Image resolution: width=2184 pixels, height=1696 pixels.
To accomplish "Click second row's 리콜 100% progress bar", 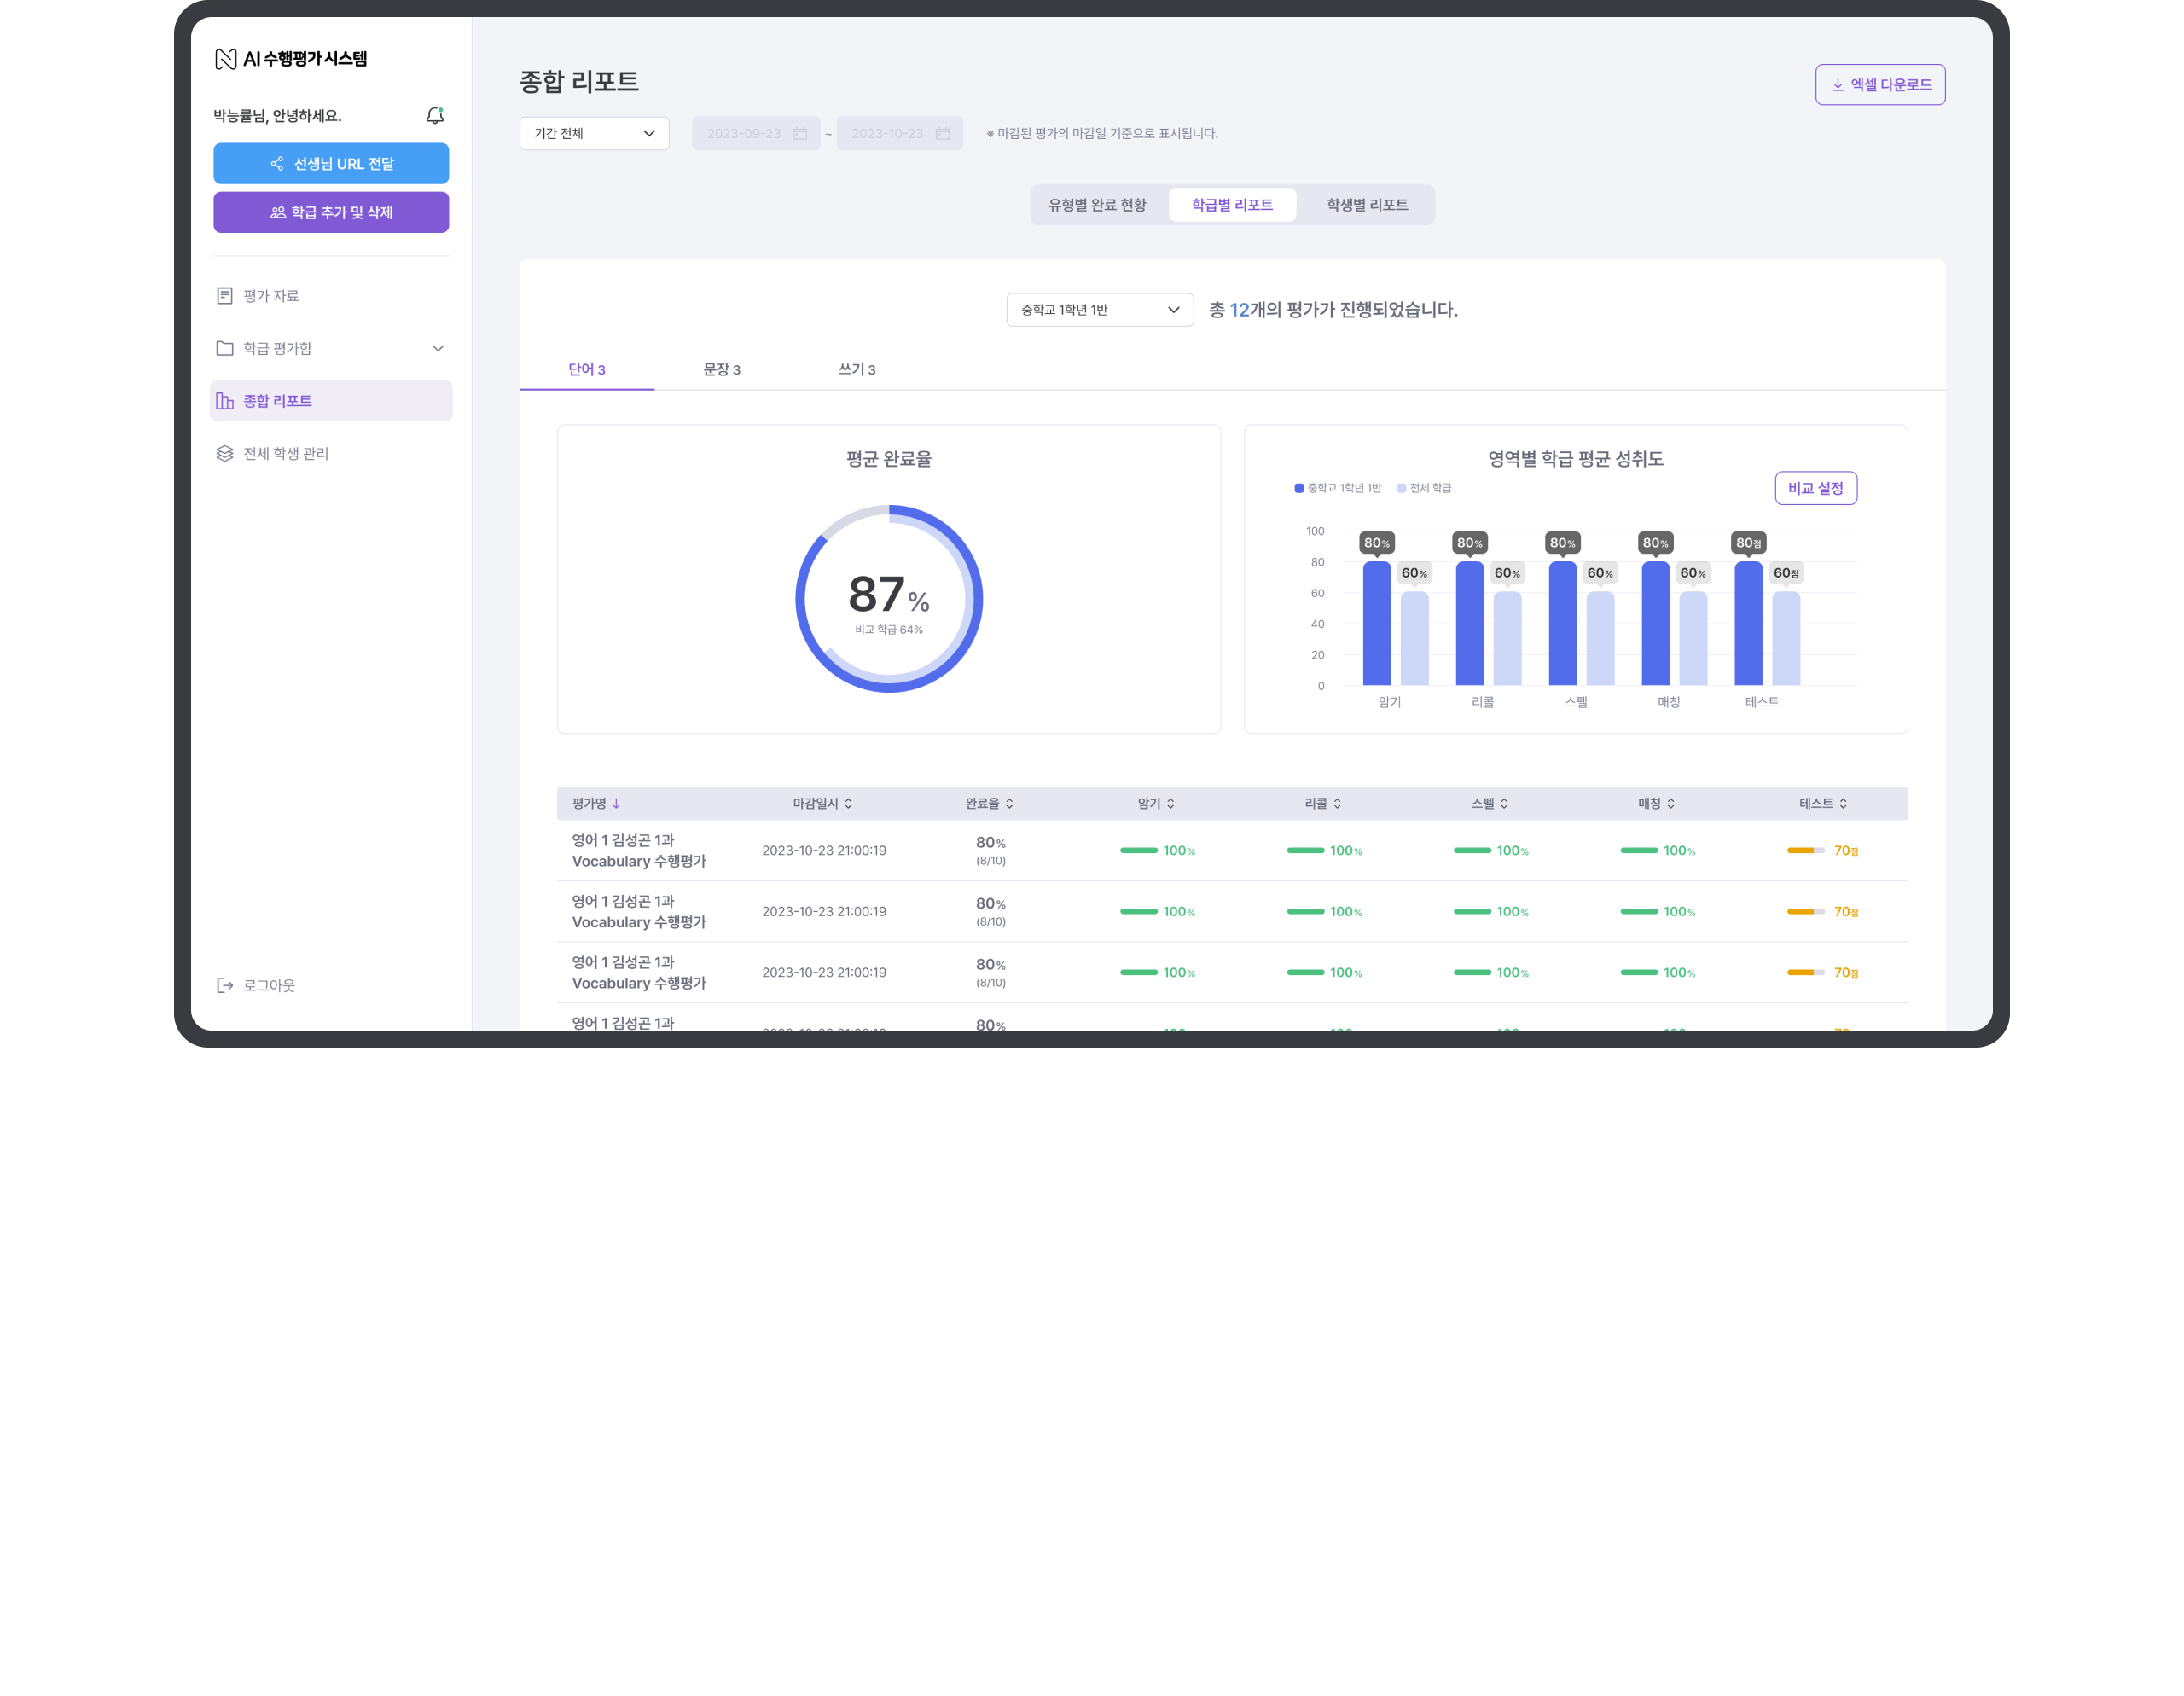I will pos(1306,912).
